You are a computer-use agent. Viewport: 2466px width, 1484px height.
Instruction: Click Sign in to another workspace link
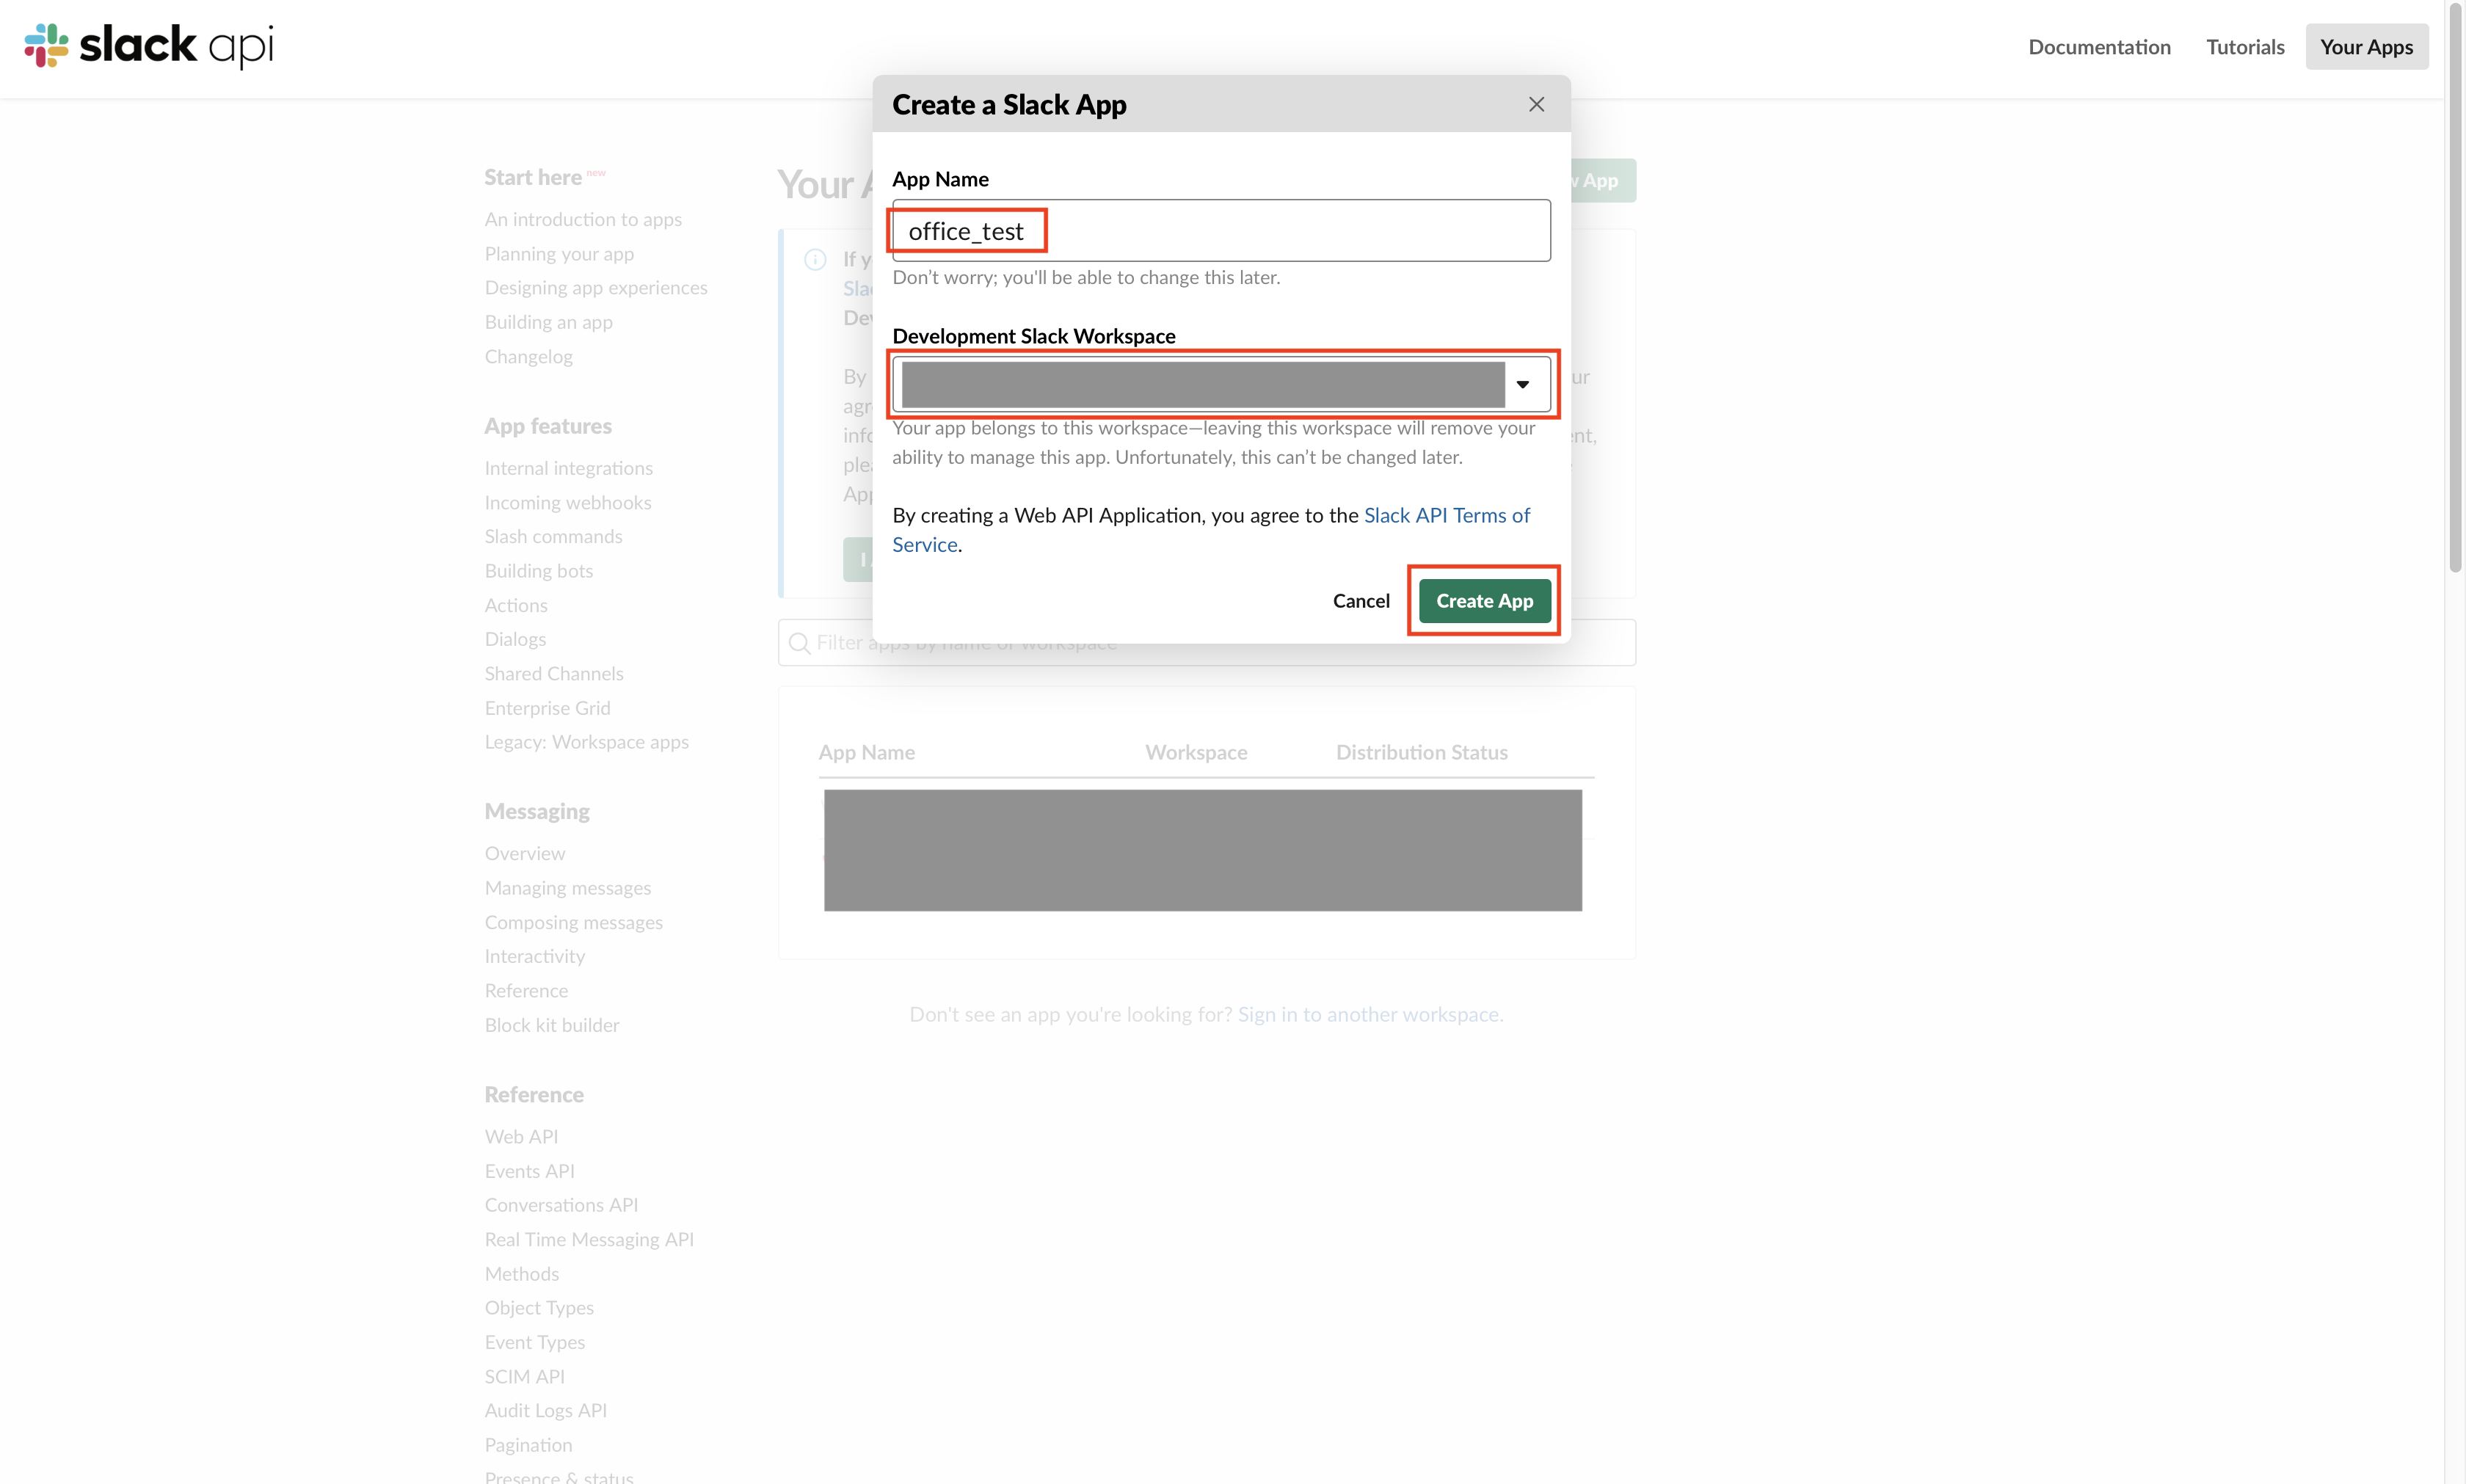coord(1370,1015)
